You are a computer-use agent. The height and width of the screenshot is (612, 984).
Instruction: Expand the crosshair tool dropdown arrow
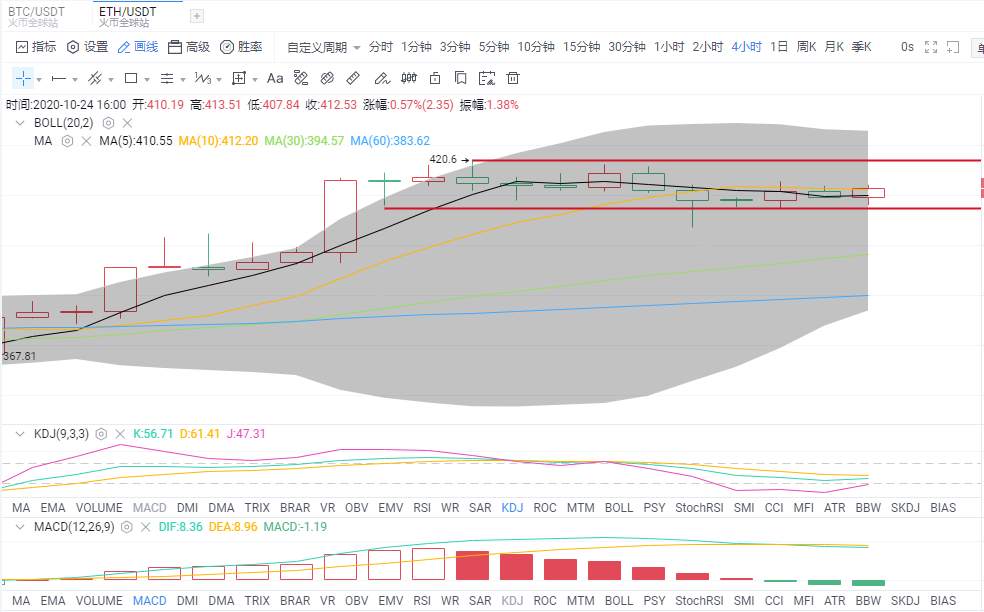click(x=39, y=80)
